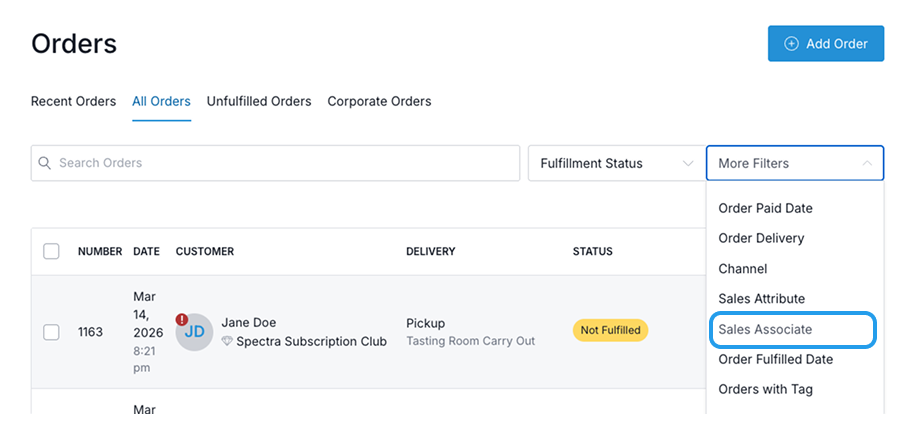Select the Order Paid Date filter
The width and height of the screenshot is (916, 434).
click(765, 208)
